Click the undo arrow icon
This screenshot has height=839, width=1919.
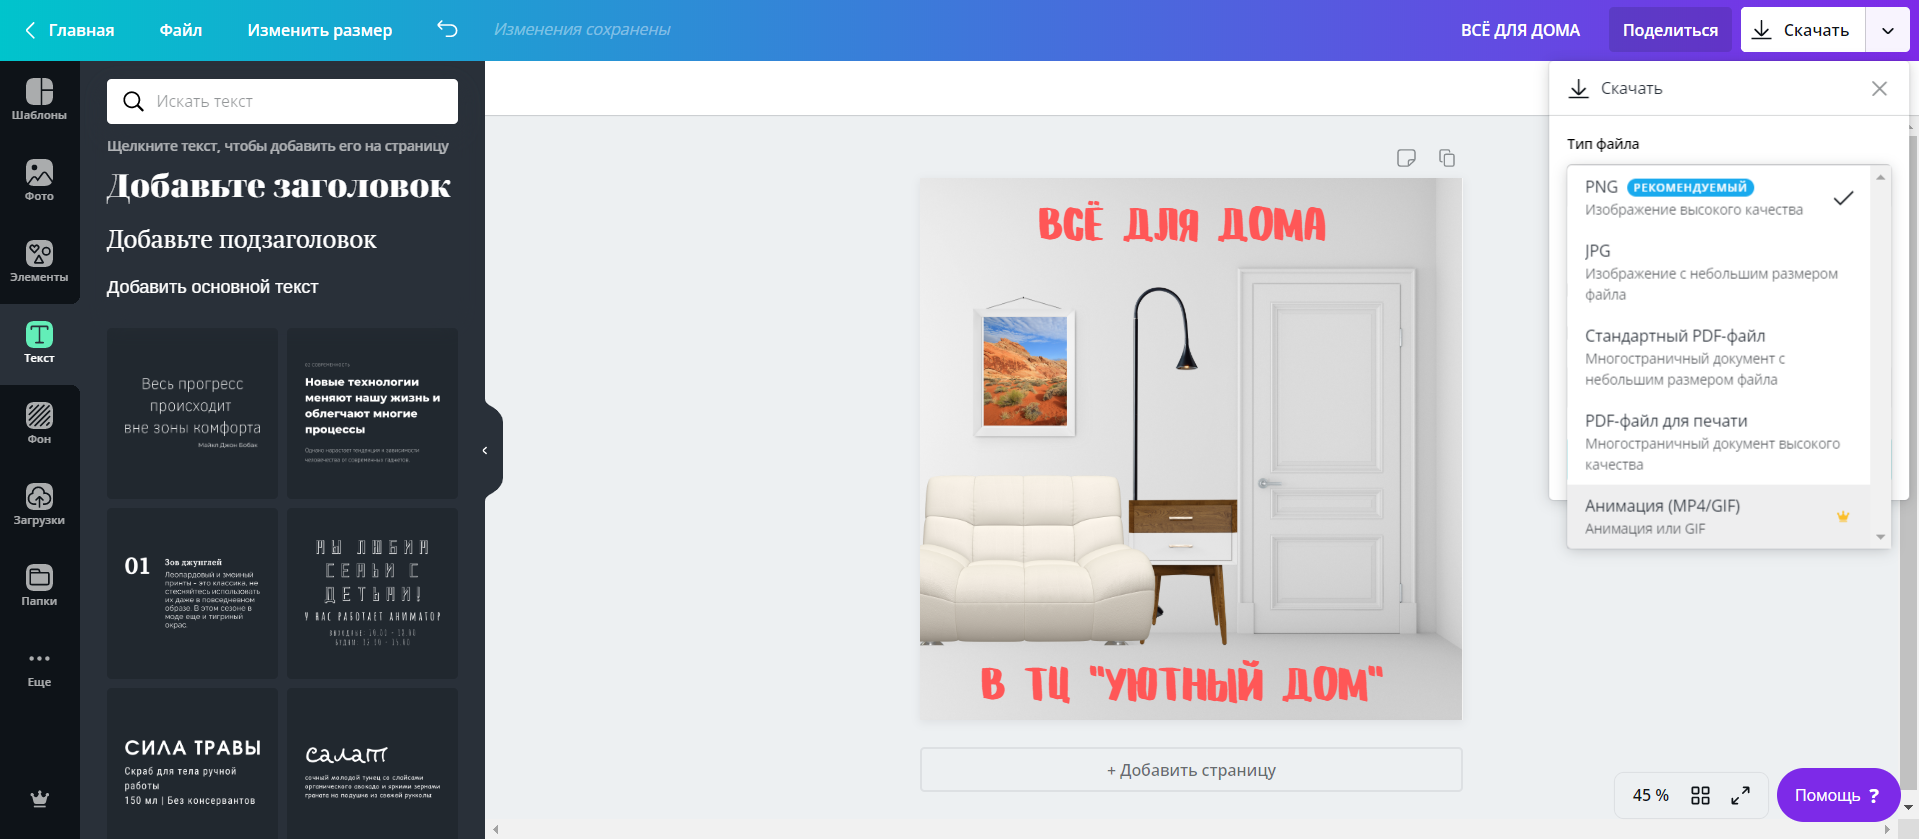tap(447, 30)
